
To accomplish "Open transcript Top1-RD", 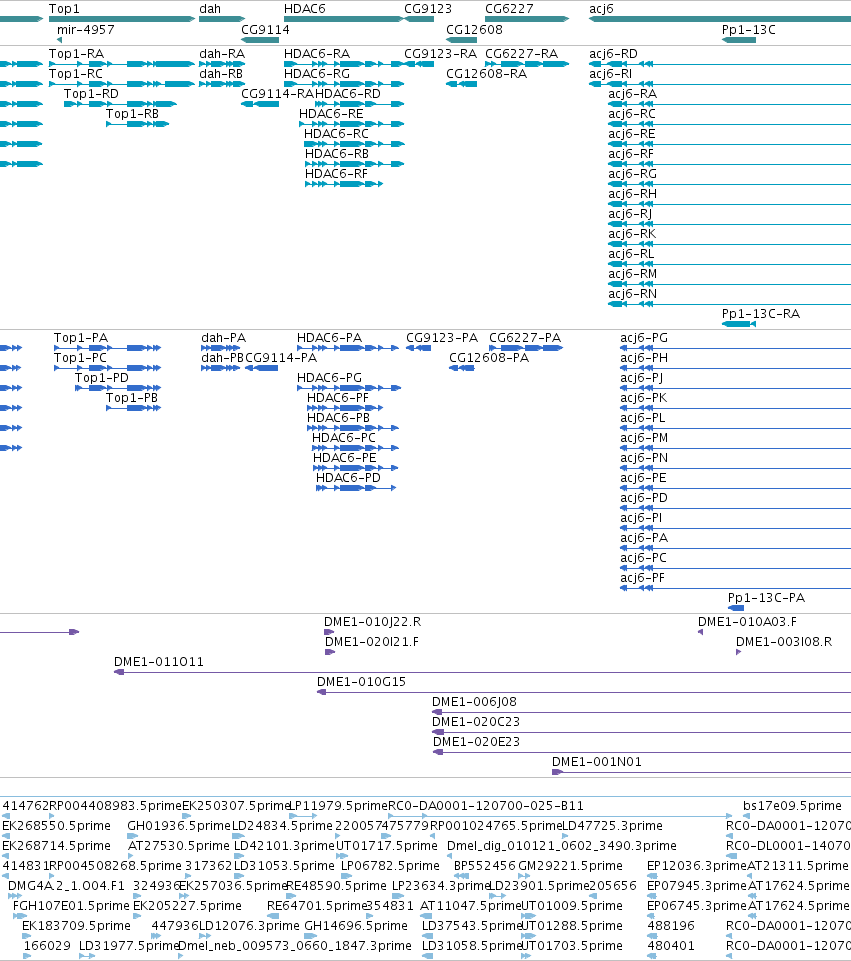I will (x=91, y=93).
